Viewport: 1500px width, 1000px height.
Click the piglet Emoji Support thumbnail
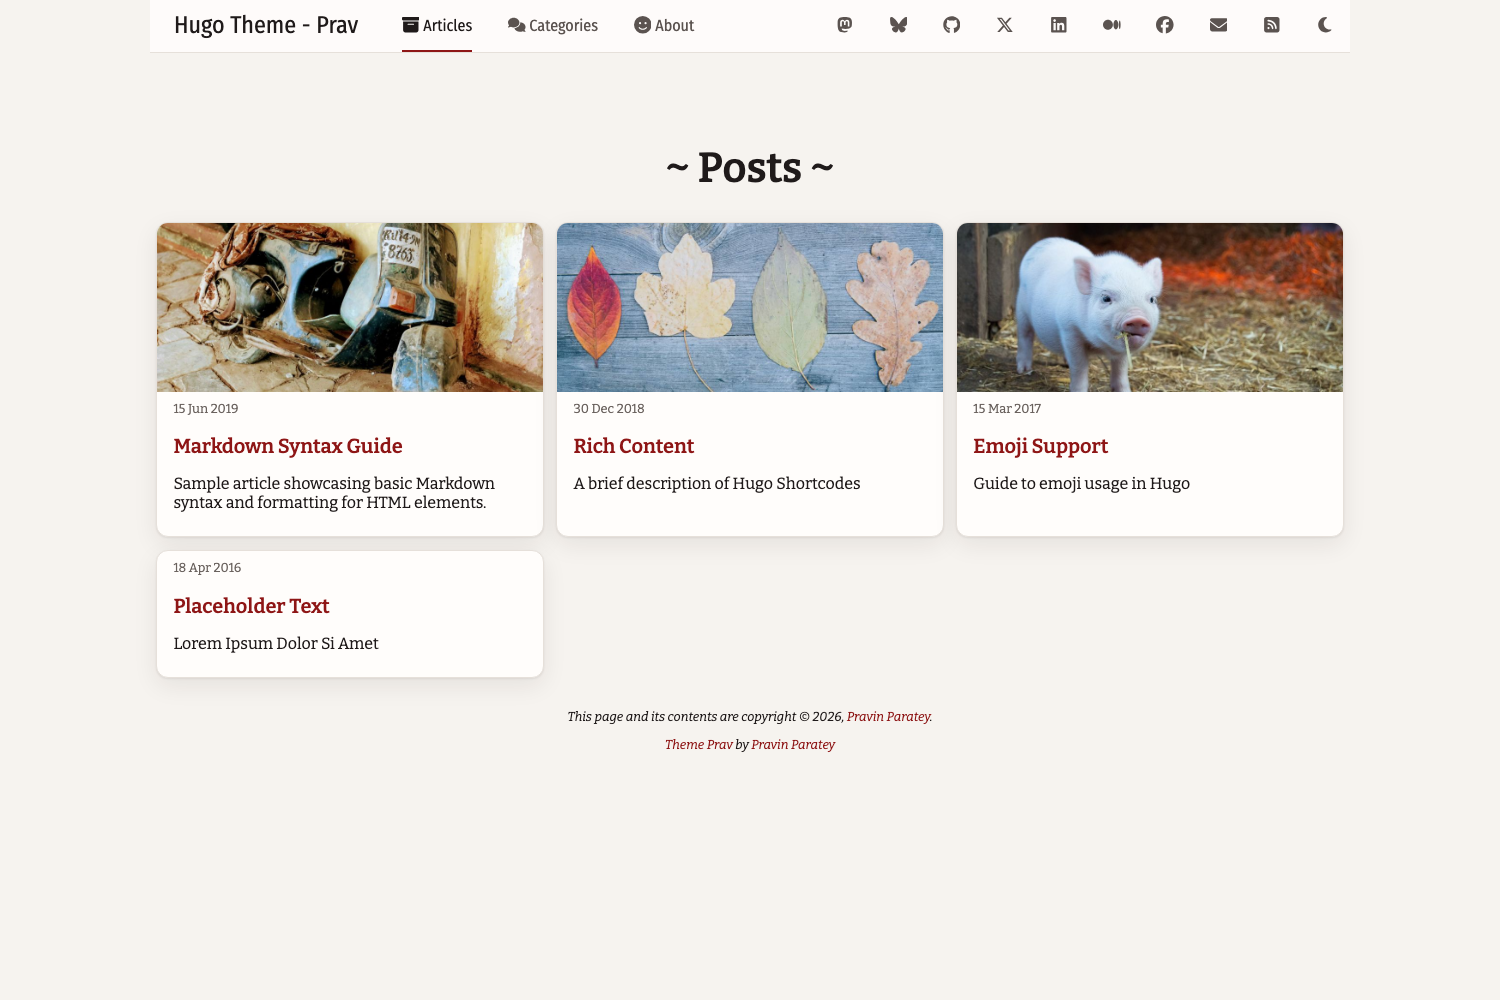coord(1150,307)
